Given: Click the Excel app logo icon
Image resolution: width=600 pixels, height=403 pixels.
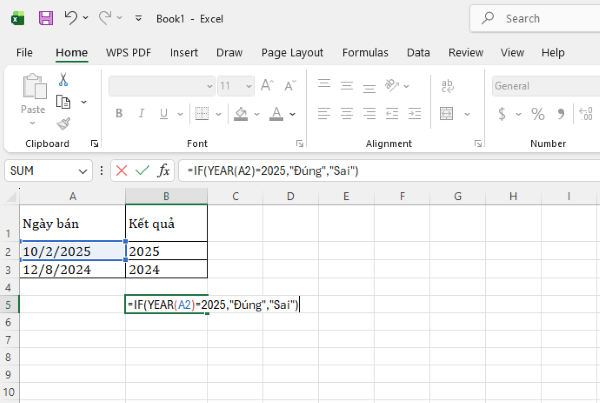Looking at the screenshot, I should (18, 18).
